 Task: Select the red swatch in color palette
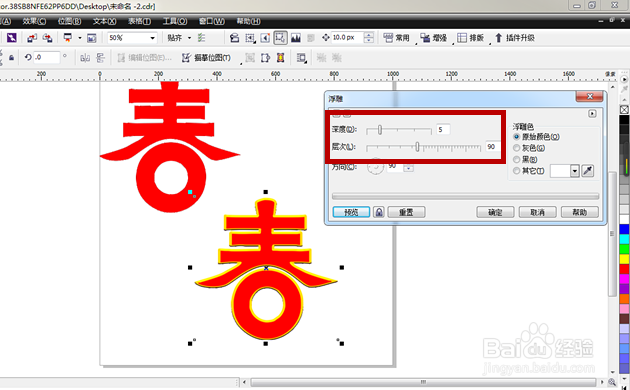(x=624, y=269)
